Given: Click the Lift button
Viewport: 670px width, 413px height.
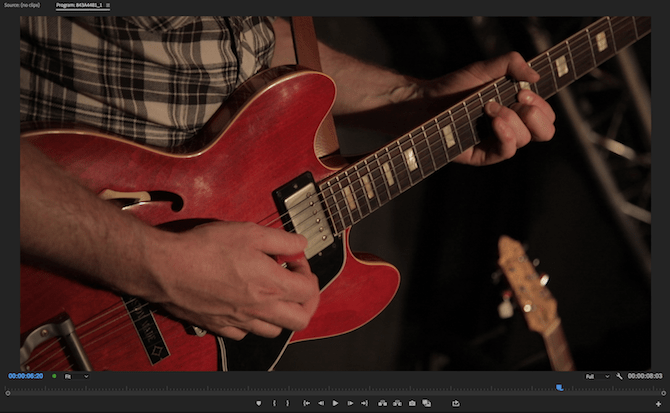Looking at the screenshot, I should tap(382, 403).
